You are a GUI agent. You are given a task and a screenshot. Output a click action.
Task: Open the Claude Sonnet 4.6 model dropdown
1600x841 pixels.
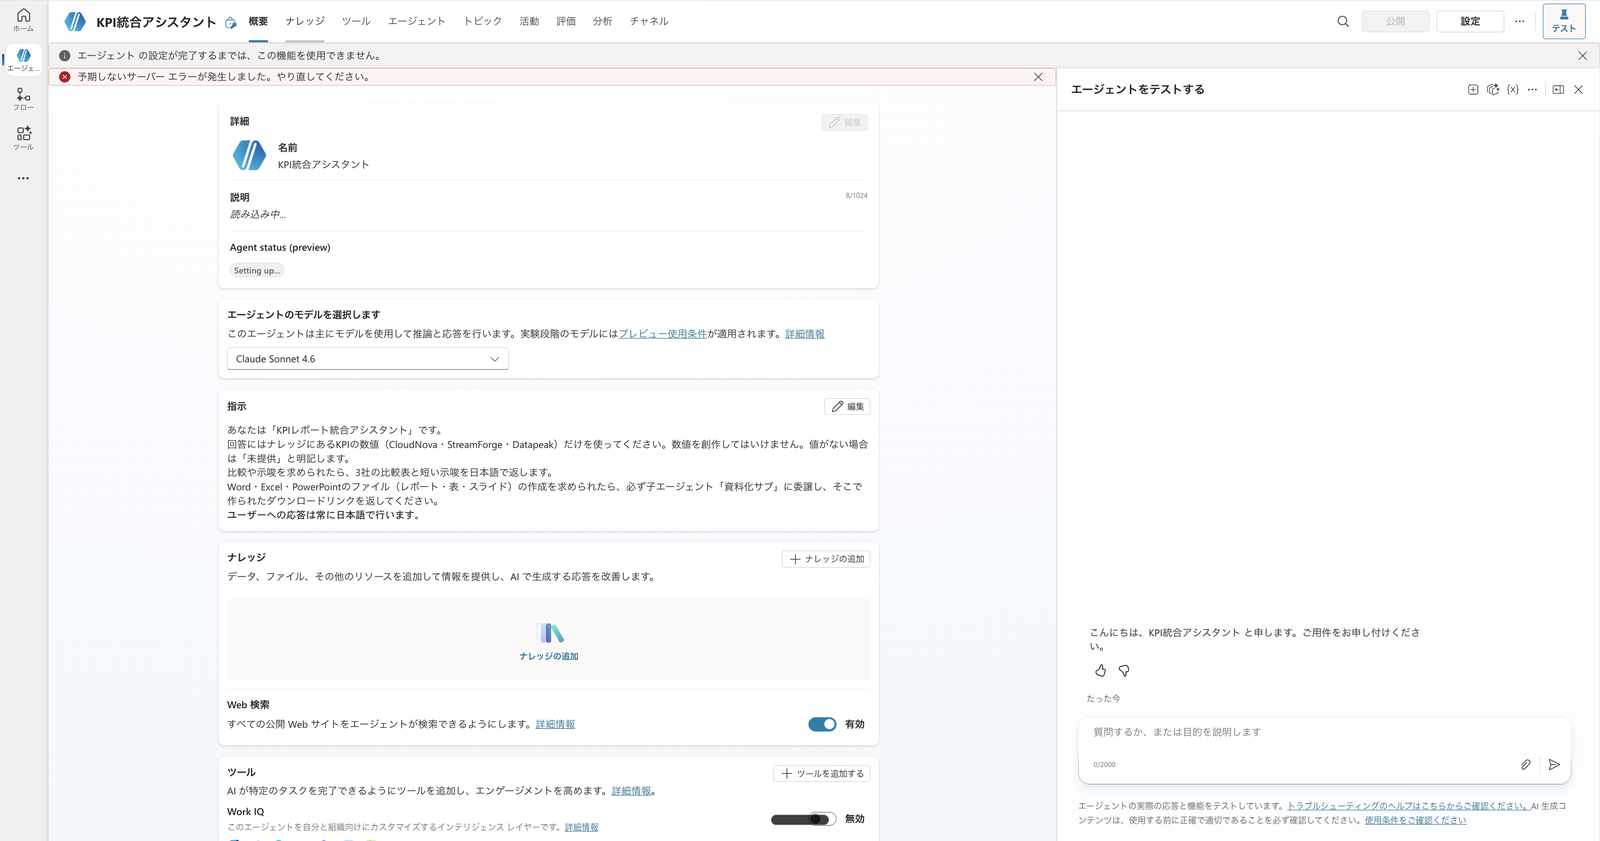368,359
